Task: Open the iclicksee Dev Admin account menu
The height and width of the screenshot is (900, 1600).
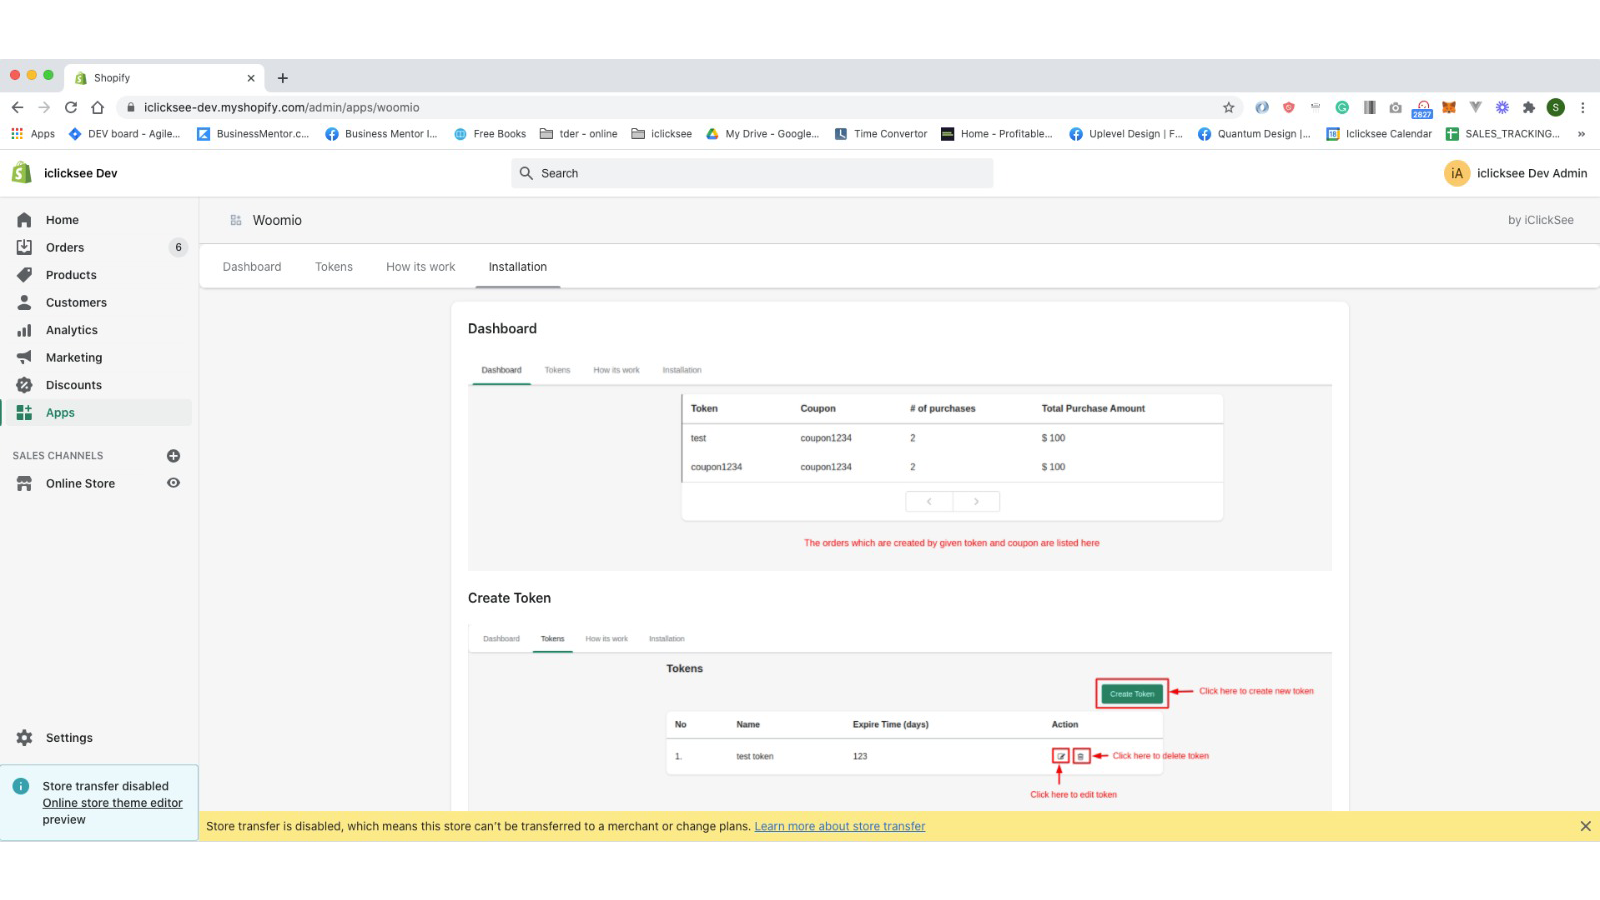Action: coord(1515,173)
